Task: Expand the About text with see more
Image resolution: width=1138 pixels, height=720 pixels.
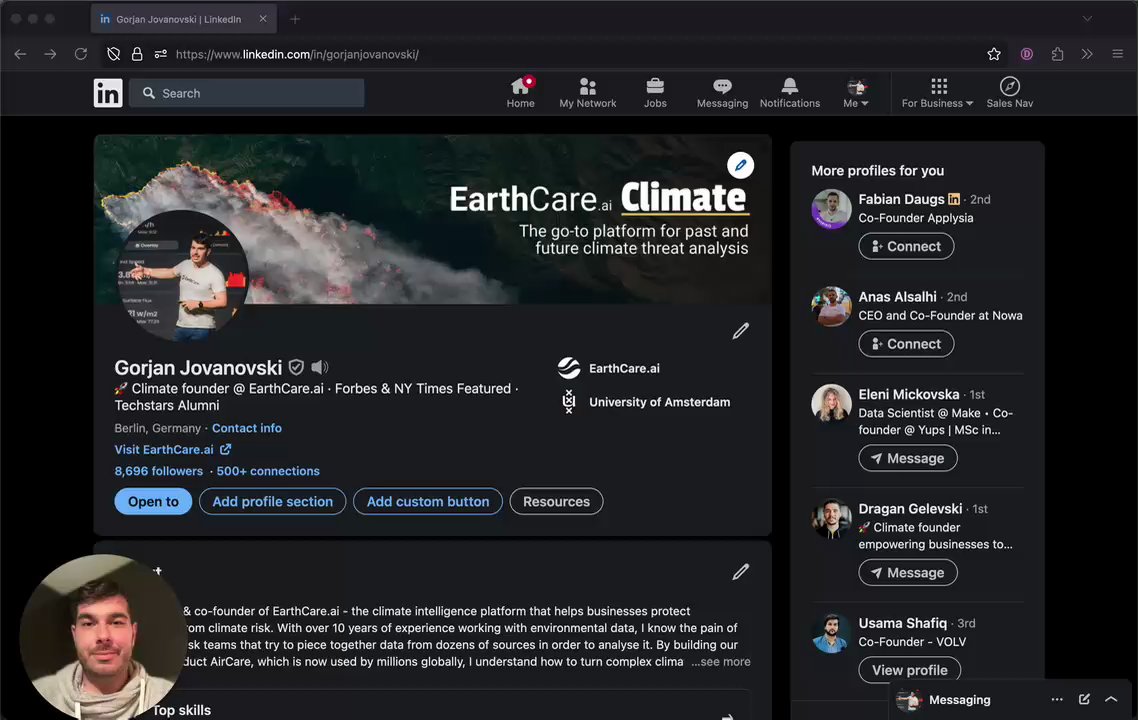Action: [x=721, y=662]
